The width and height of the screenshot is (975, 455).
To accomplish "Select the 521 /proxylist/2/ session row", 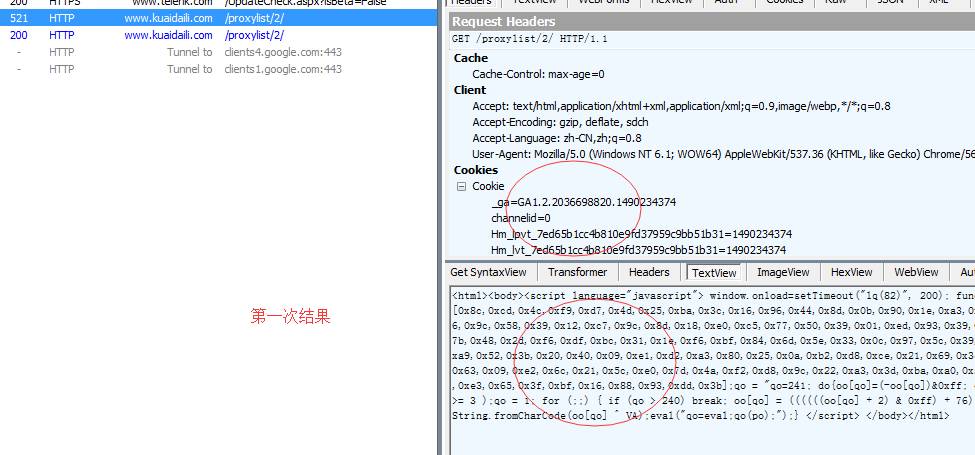I will pos(219,18).
